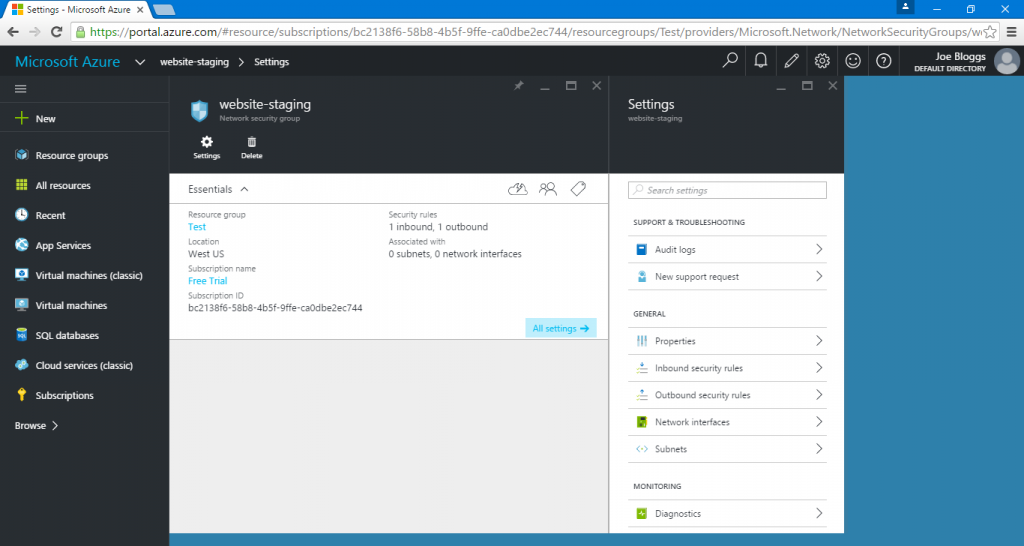
Task: Open Microsoft Azure dropdown chevron
Action: [x=140, y=62]
